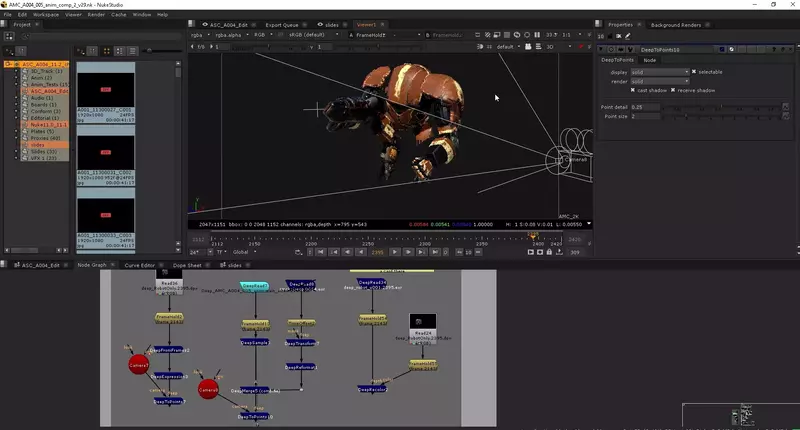Toggle the receive shadow checkbox

[x=673, y=90]
